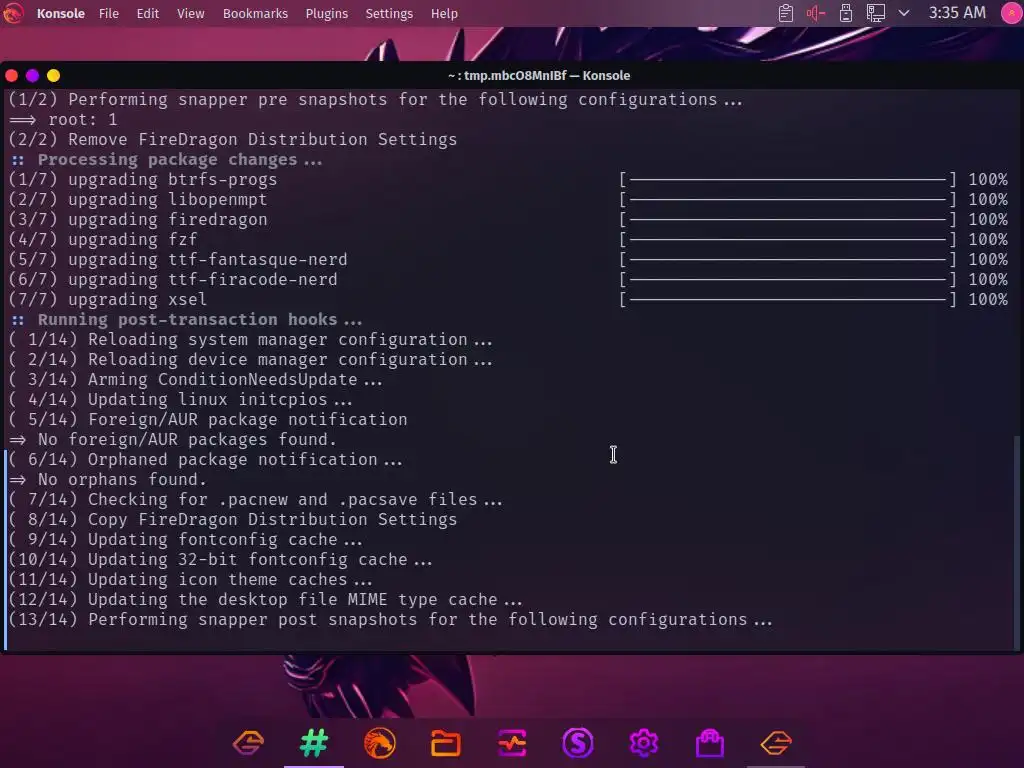Click the yellow window button in the Konsole title bar
The height and width of the screenshot is (768, 1024).
(54, 76)
